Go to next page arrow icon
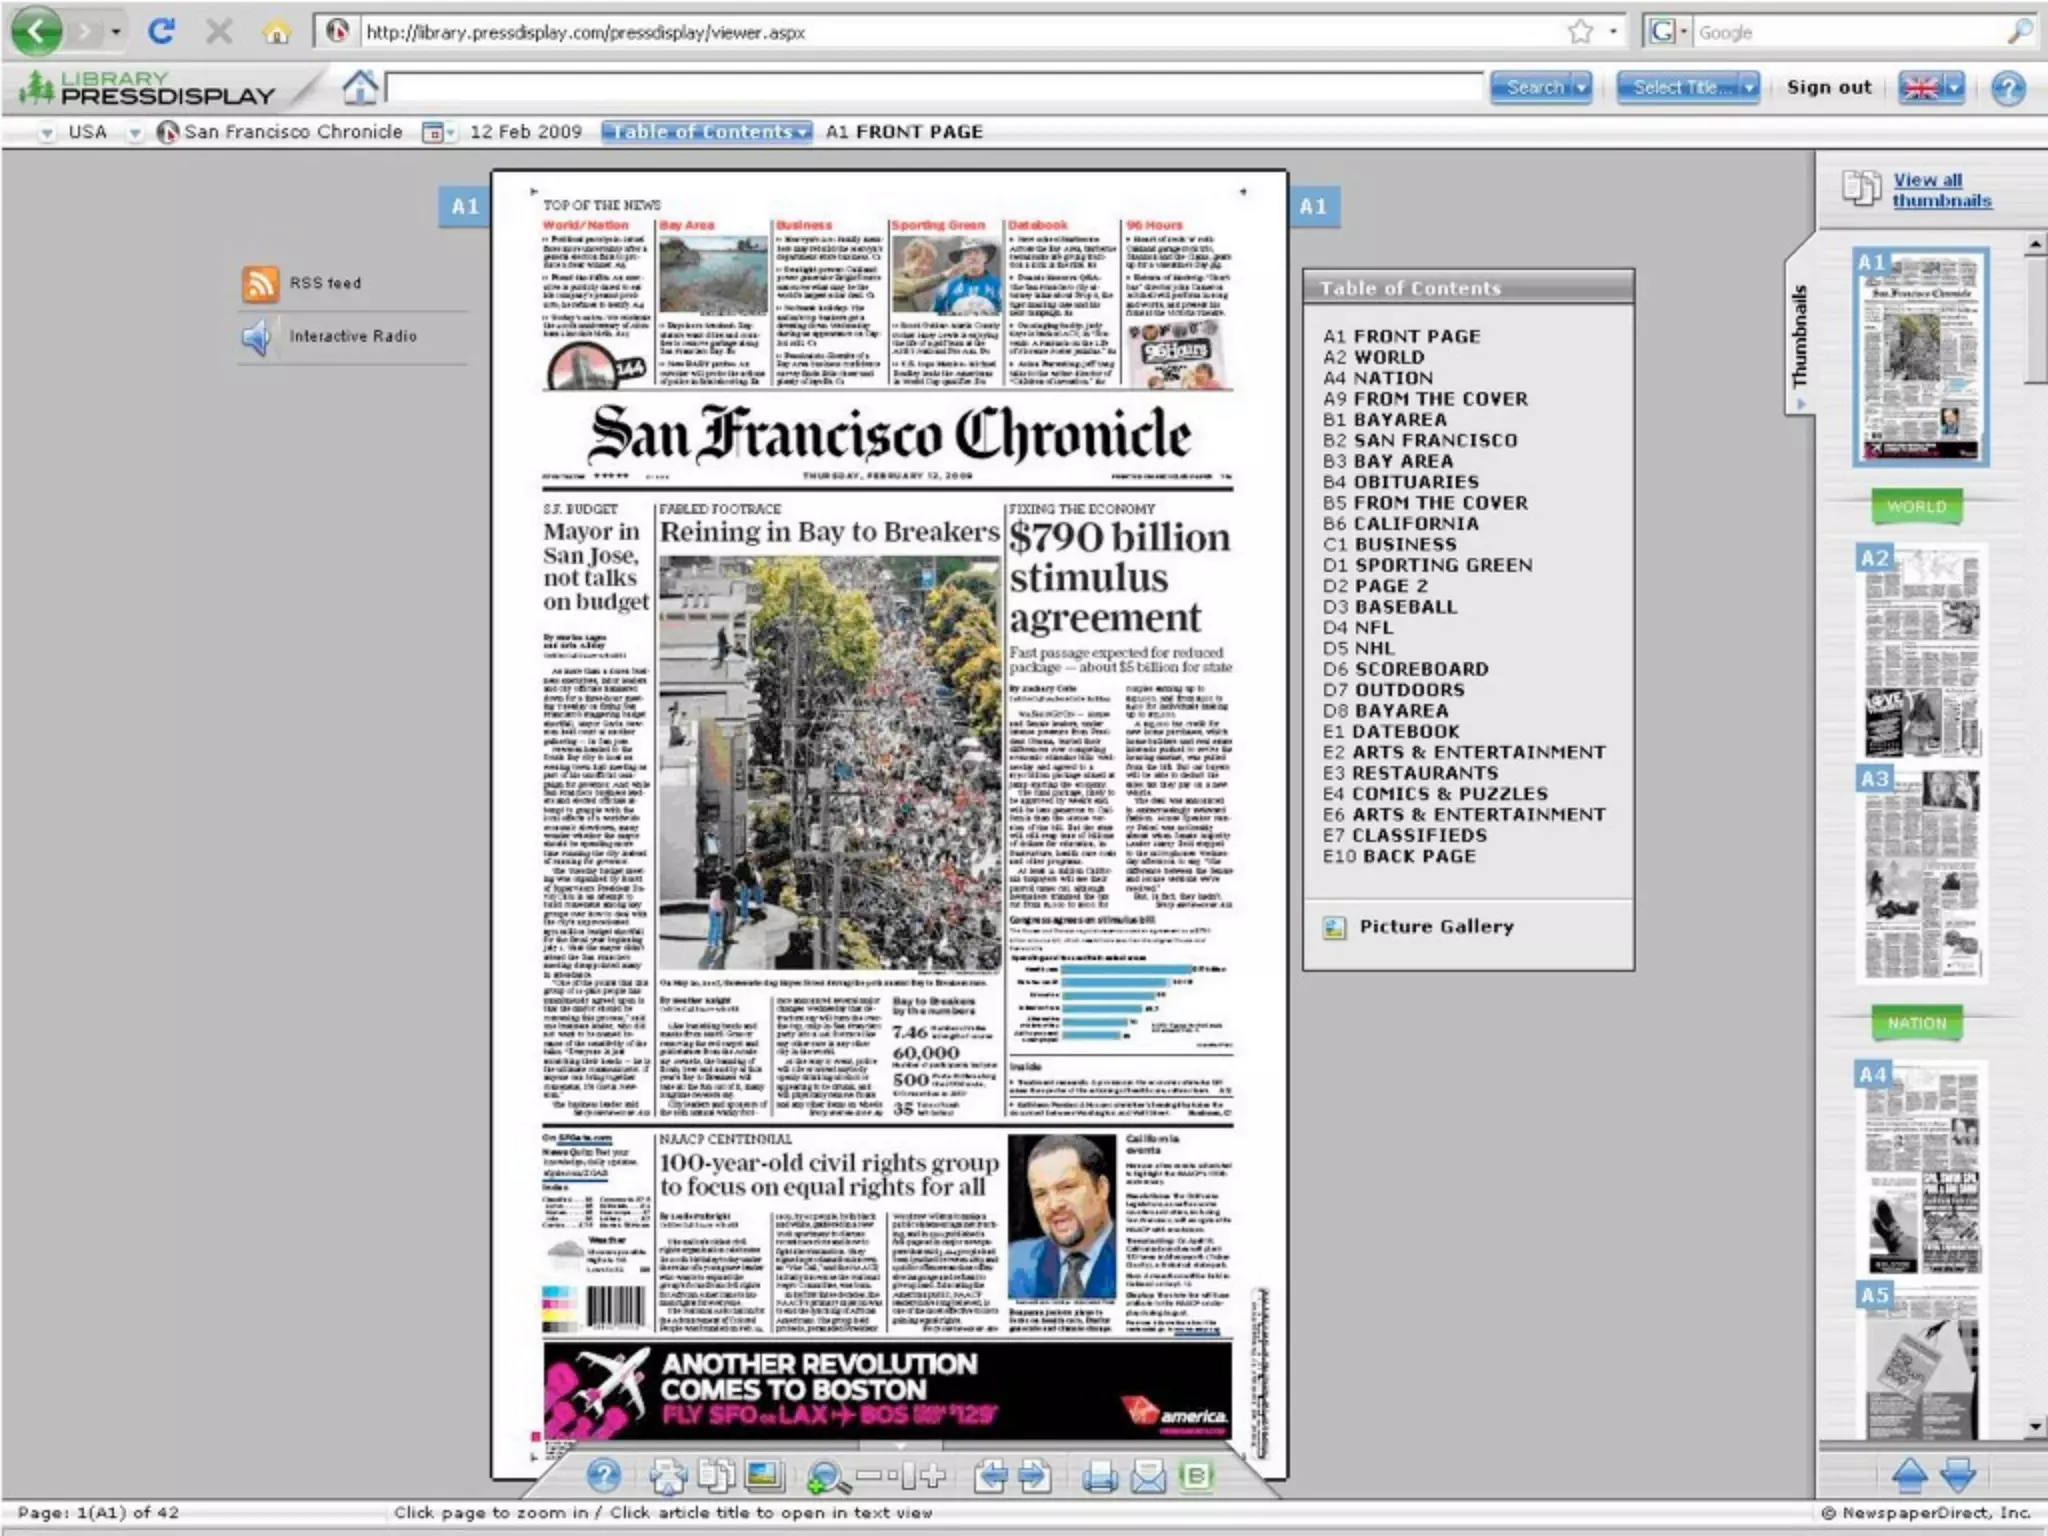This screenshot has width=2048, height=1536. pos(1036,1476)
